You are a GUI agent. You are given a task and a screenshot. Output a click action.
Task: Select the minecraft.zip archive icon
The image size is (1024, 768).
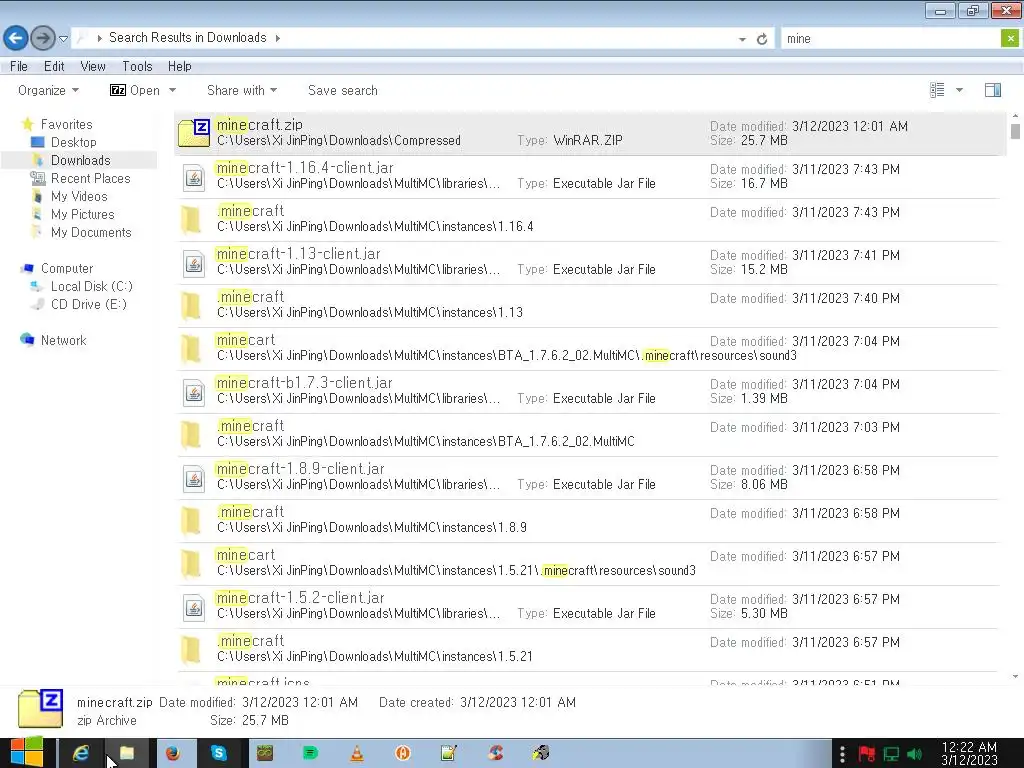[x=194, y=133]
